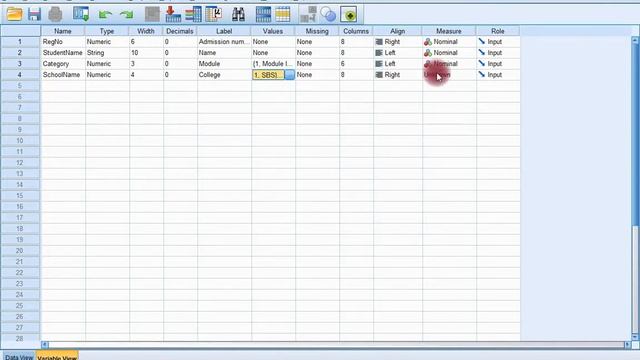Viewport: 640px width, 360px height.
Task: Click Input role cell for SchoolName
Action: point(498,75)
